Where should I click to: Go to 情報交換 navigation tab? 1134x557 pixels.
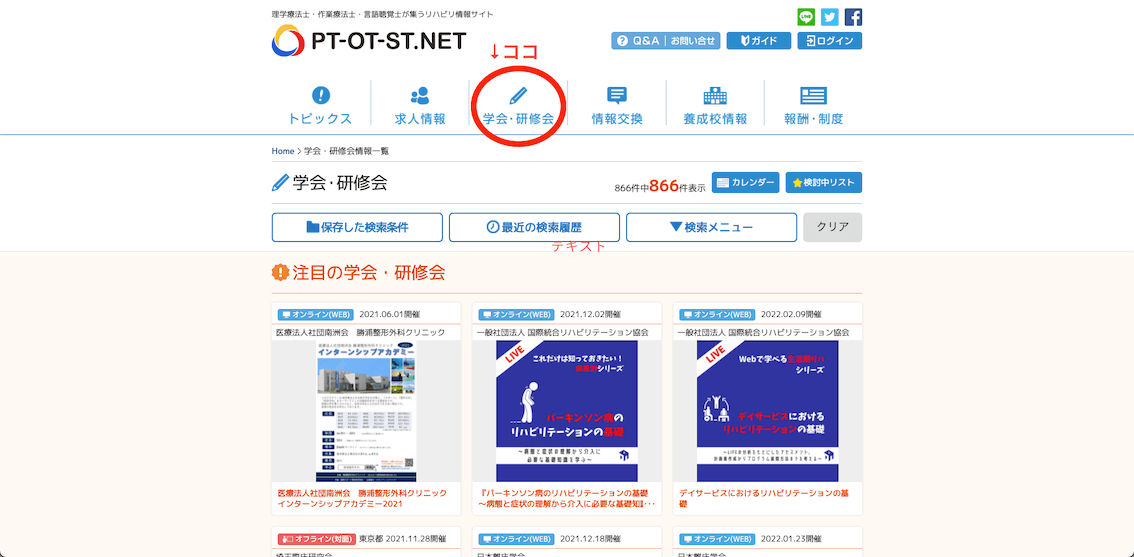(x=617, y=106)
